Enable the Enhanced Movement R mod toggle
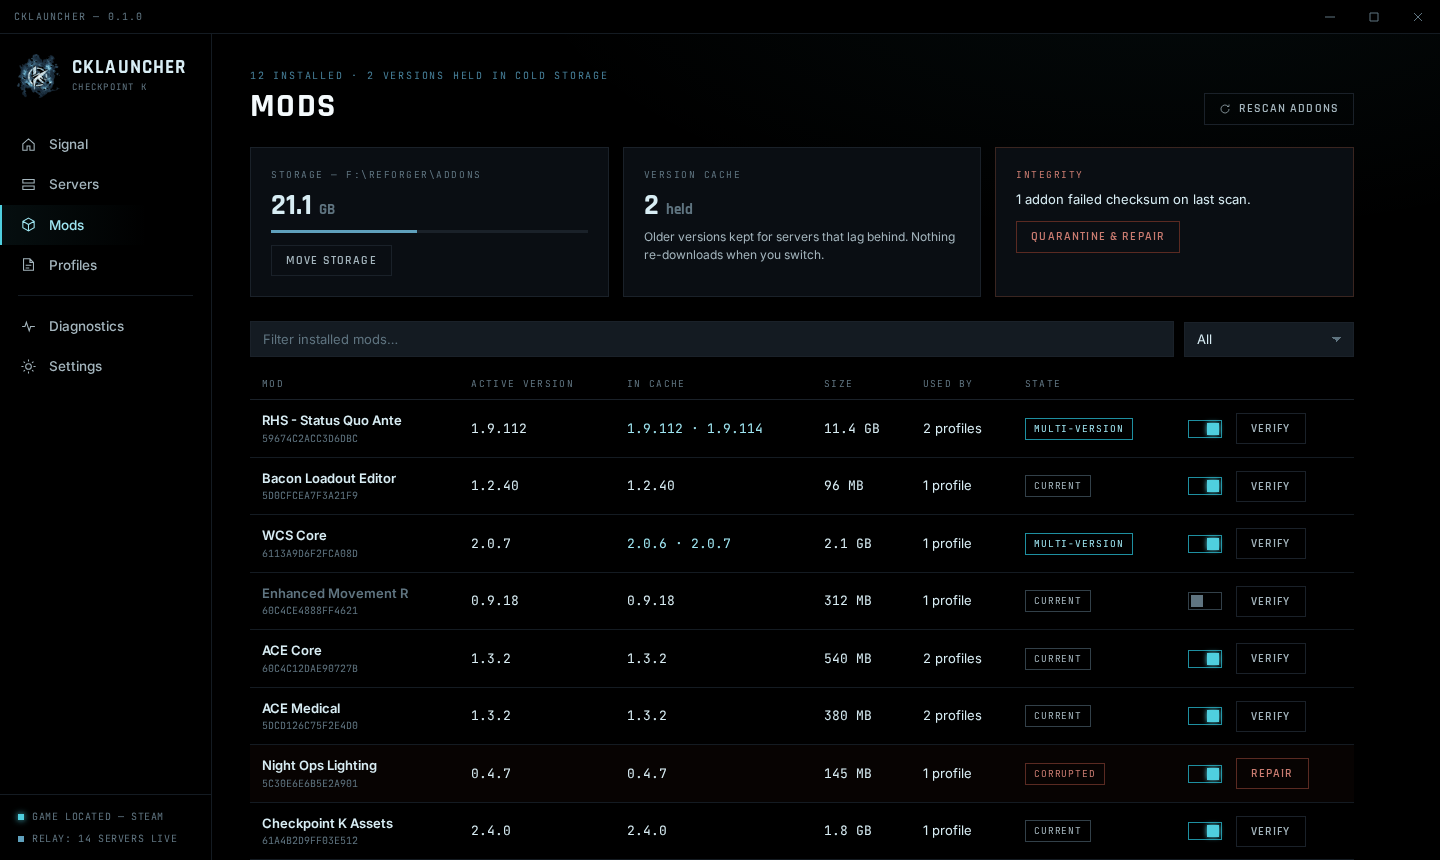 click(x=1205, y=601)
